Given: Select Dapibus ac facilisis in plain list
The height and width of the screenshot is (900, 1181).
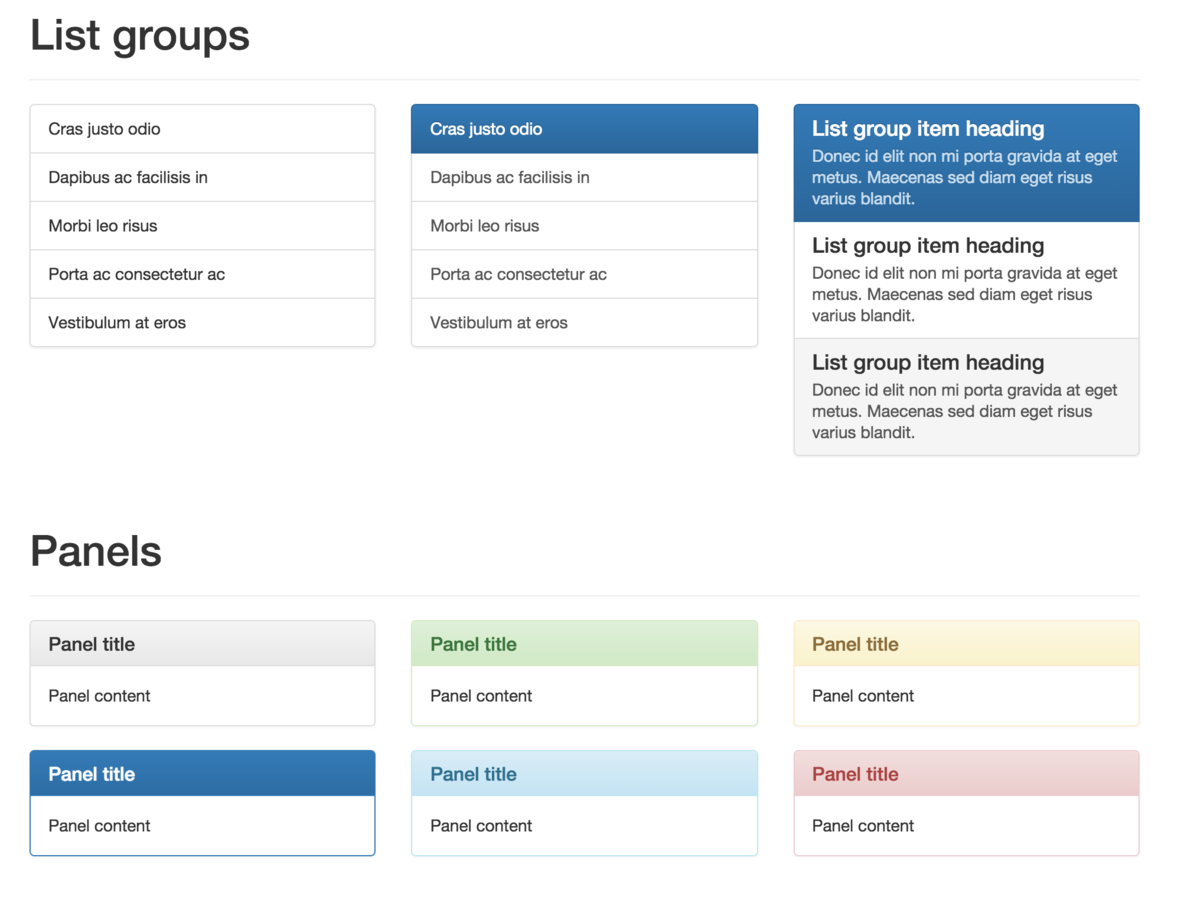Looking at the screenshot, I should point(203,177).
